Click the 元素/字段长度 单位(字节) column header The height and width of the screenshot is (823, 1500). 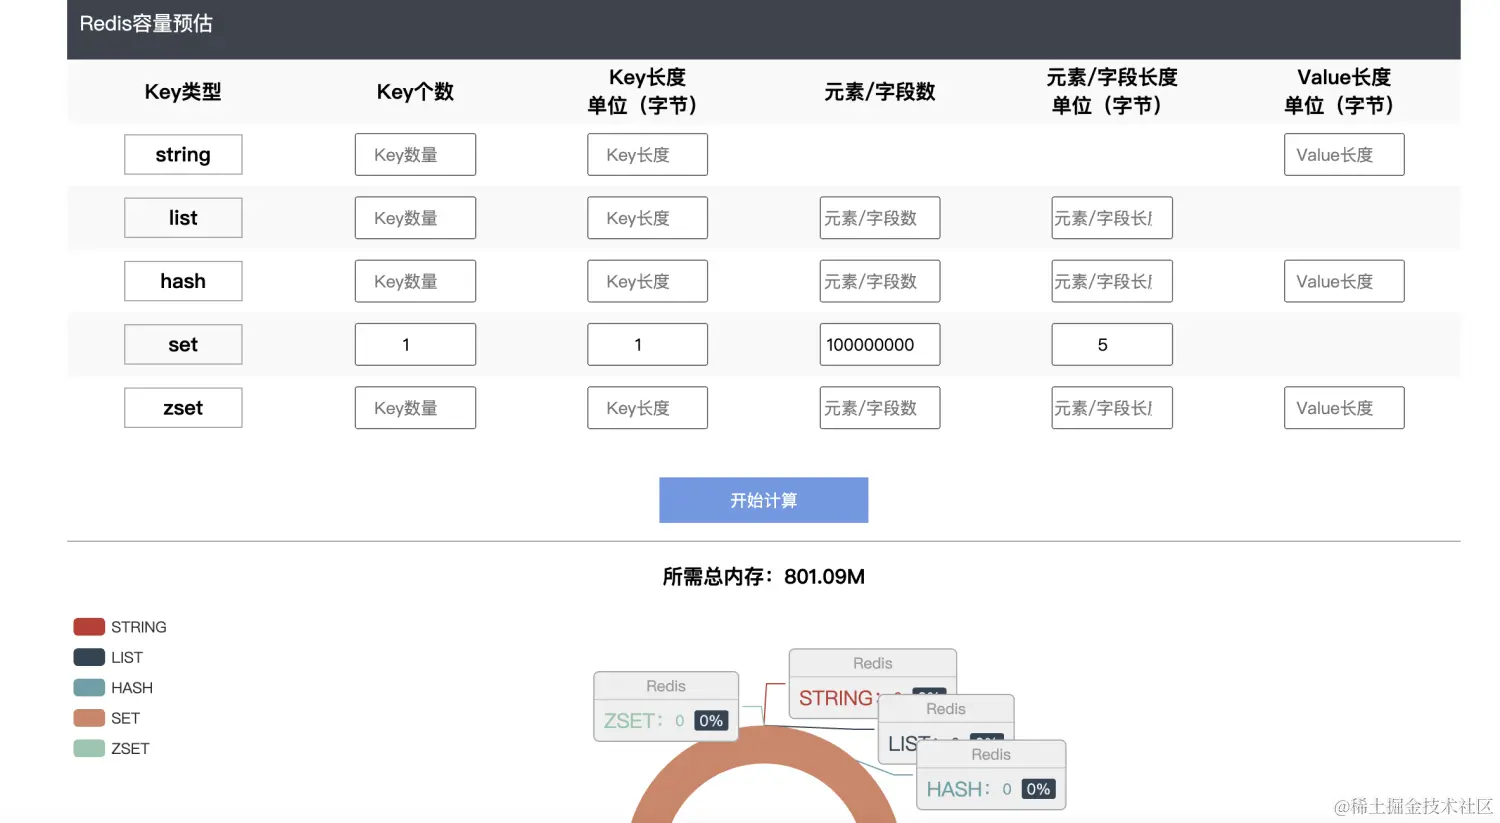pyautogui.click(x=1112, y=92)
